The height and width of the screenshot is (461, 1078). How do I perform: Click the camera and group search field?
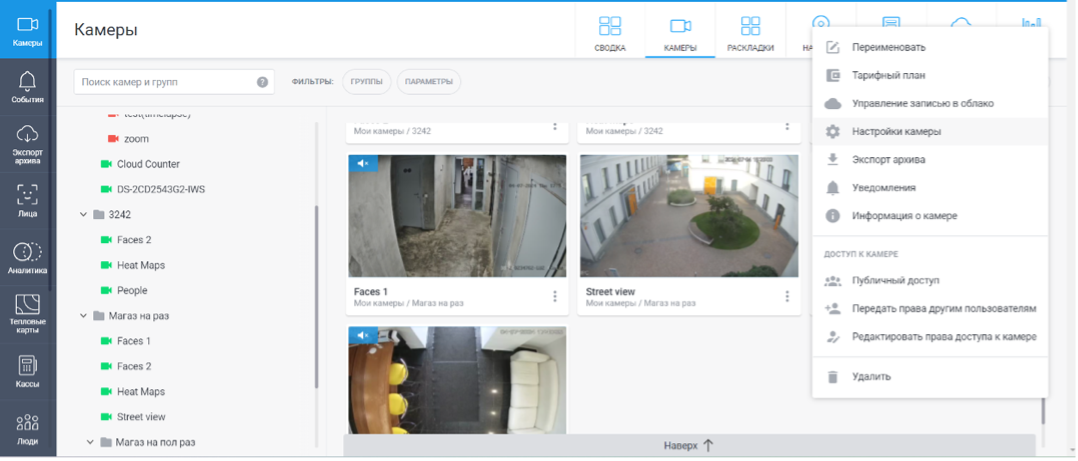click(165, 82)
